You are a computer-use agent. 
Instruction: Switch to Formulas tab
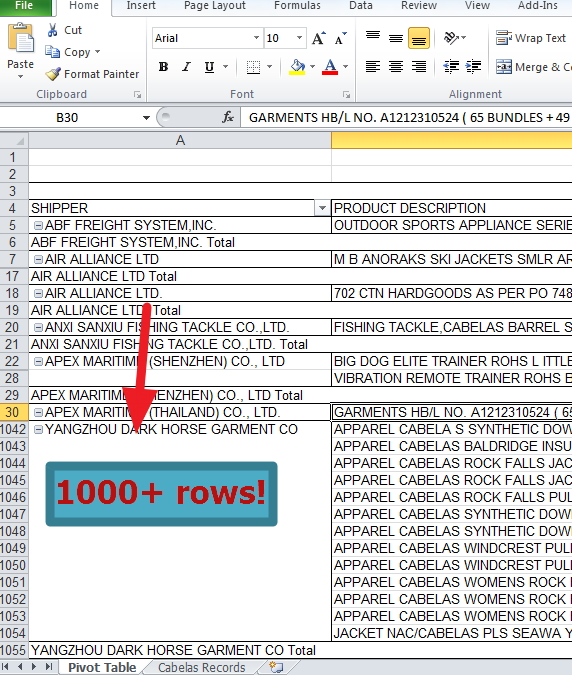[x=297, y=6]
